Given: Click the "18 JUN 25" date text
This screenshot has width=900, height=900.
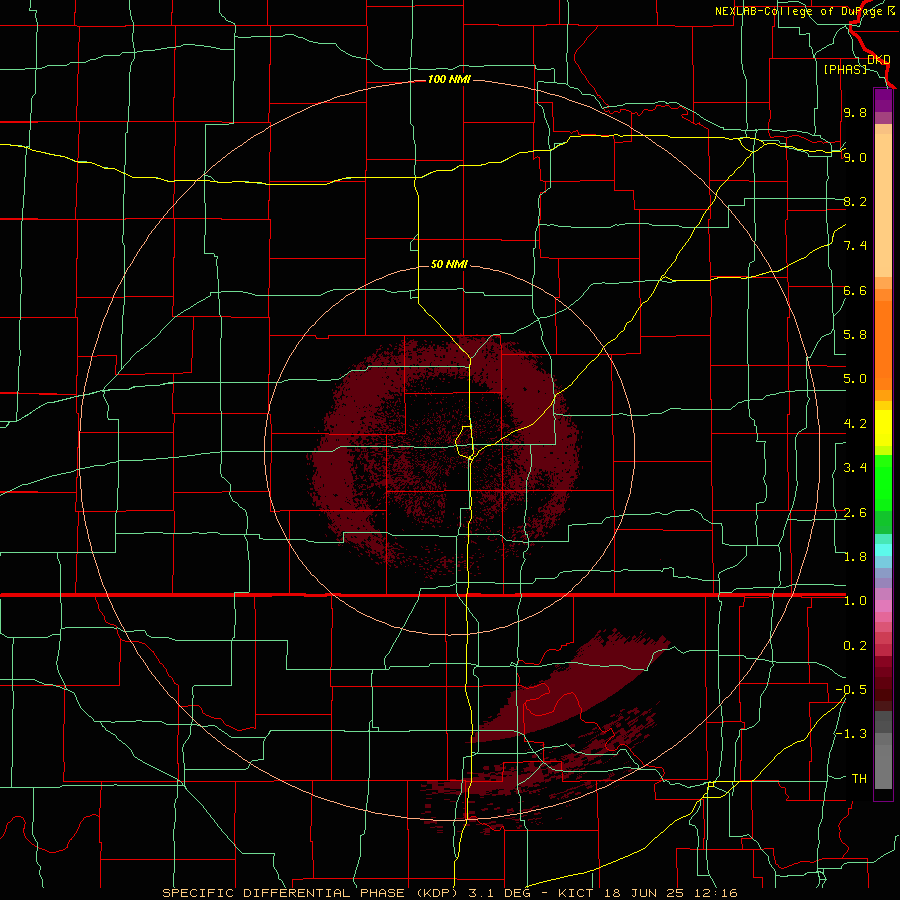Looking at the screenshot, I should pos(643,893).
